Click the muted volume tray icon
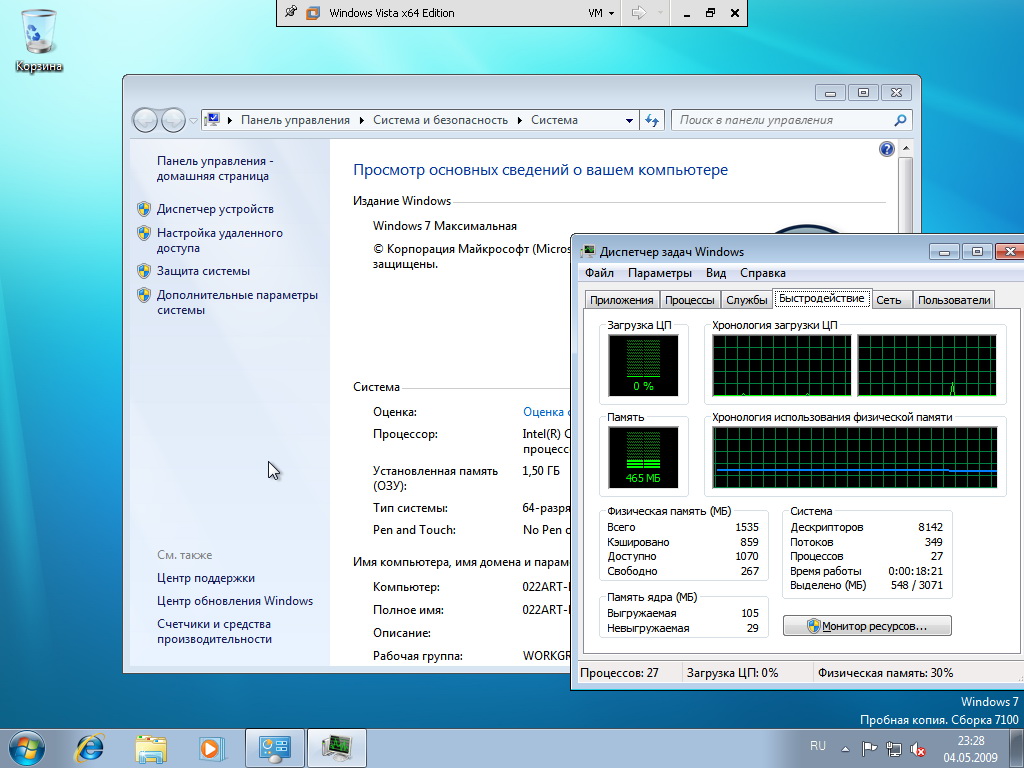Screen dimensions: 1024x768 pyautogui.click(x=916, y=748)
